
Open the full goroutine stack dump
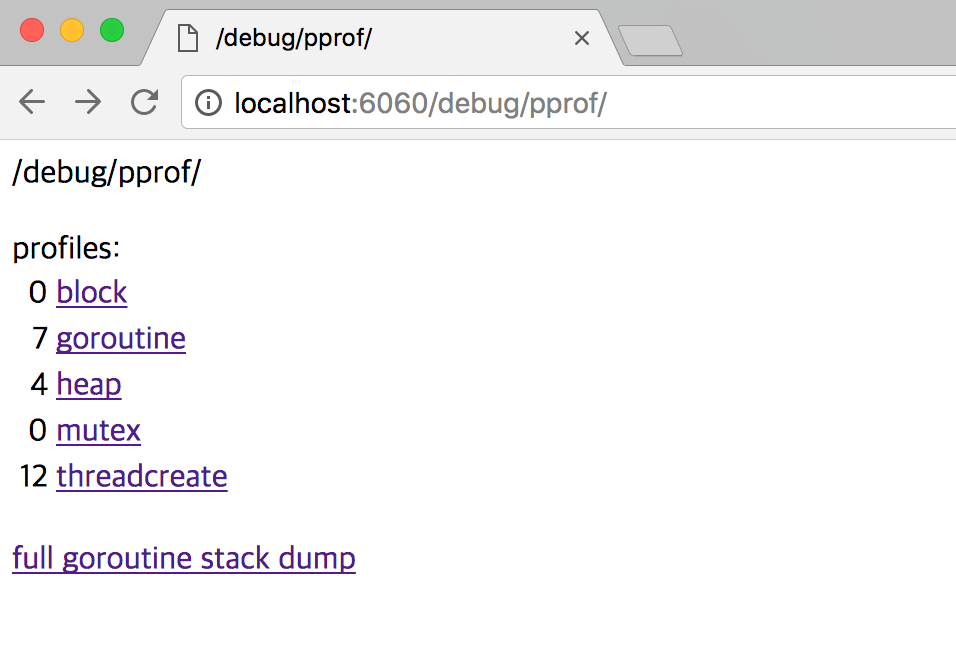pyautogui.click(x=183, y=558)
